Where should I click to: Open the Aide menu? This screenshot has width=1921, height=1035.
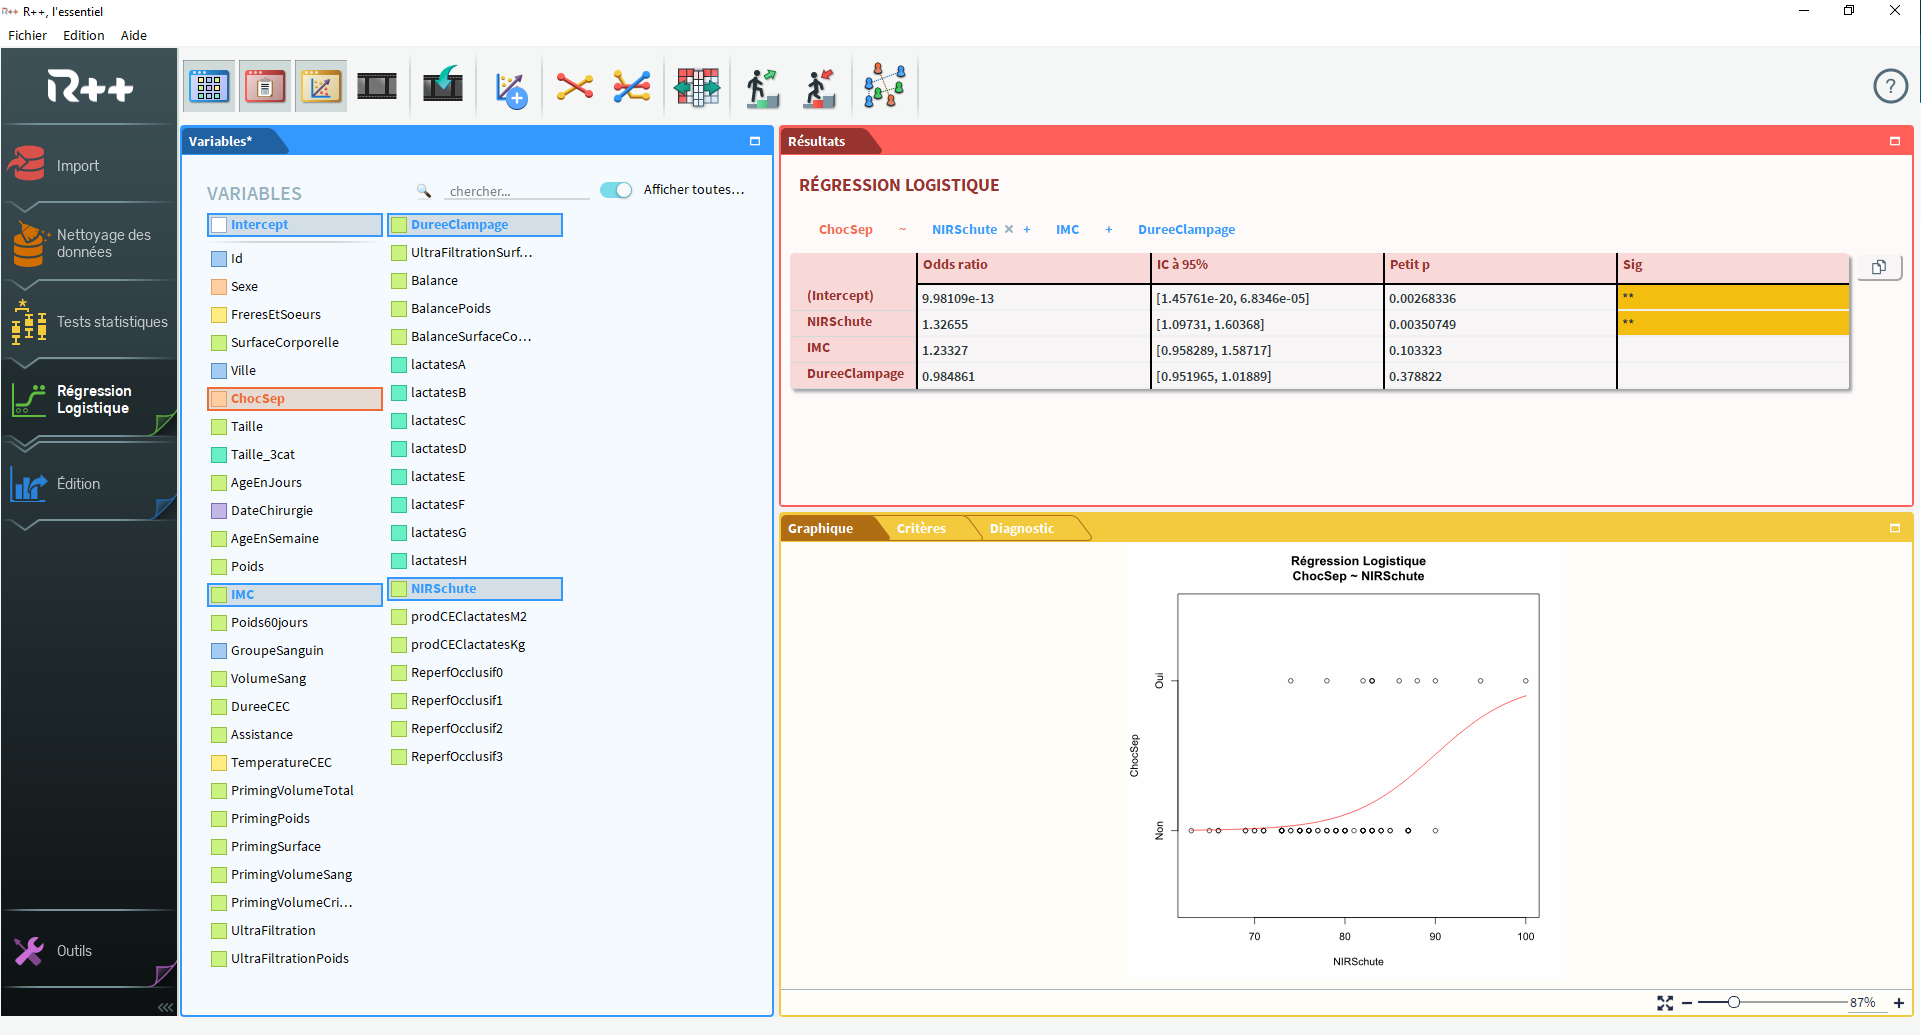(134, 35)
